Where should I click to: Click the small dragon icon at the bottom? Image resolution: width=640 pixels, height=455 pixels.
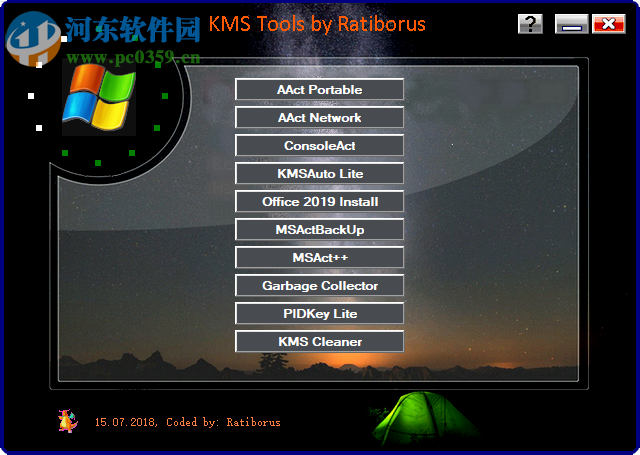pyautogui.click(x=68, y=421)
